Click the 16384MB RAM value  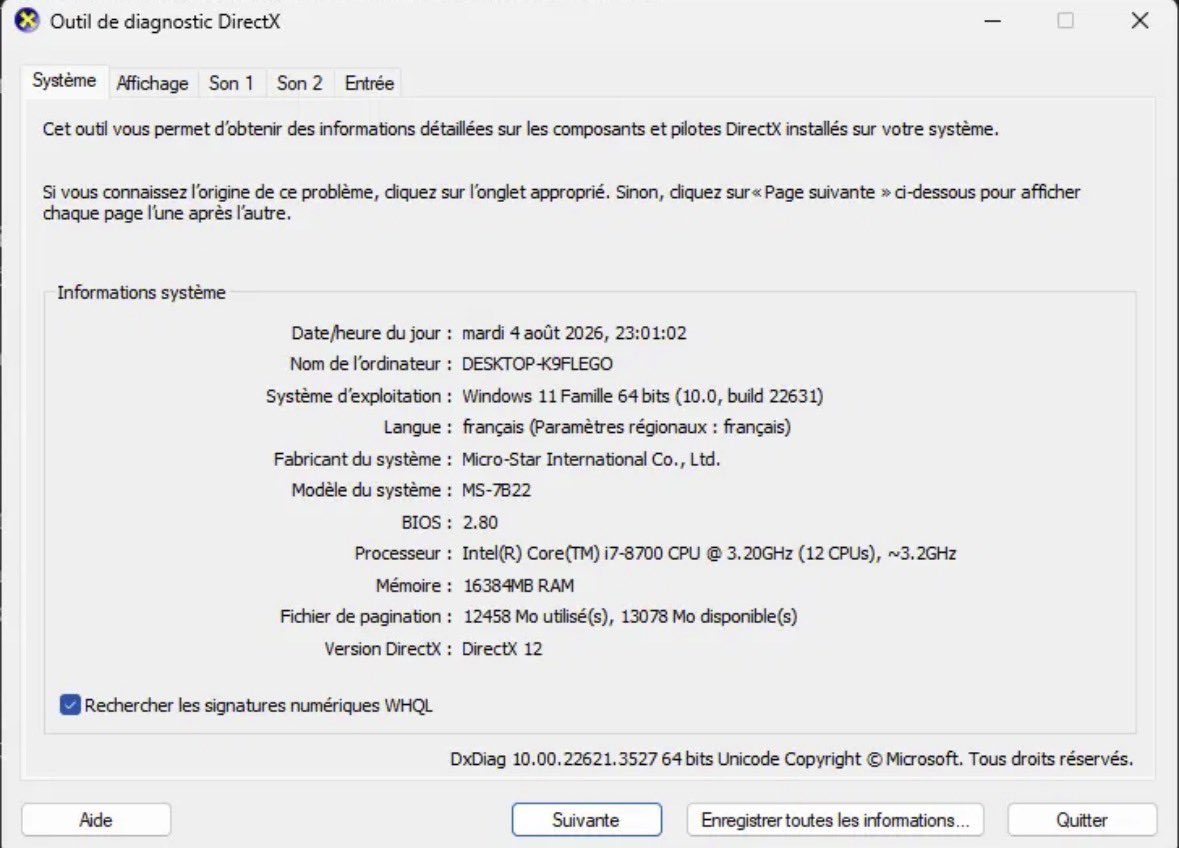(518, 586)
